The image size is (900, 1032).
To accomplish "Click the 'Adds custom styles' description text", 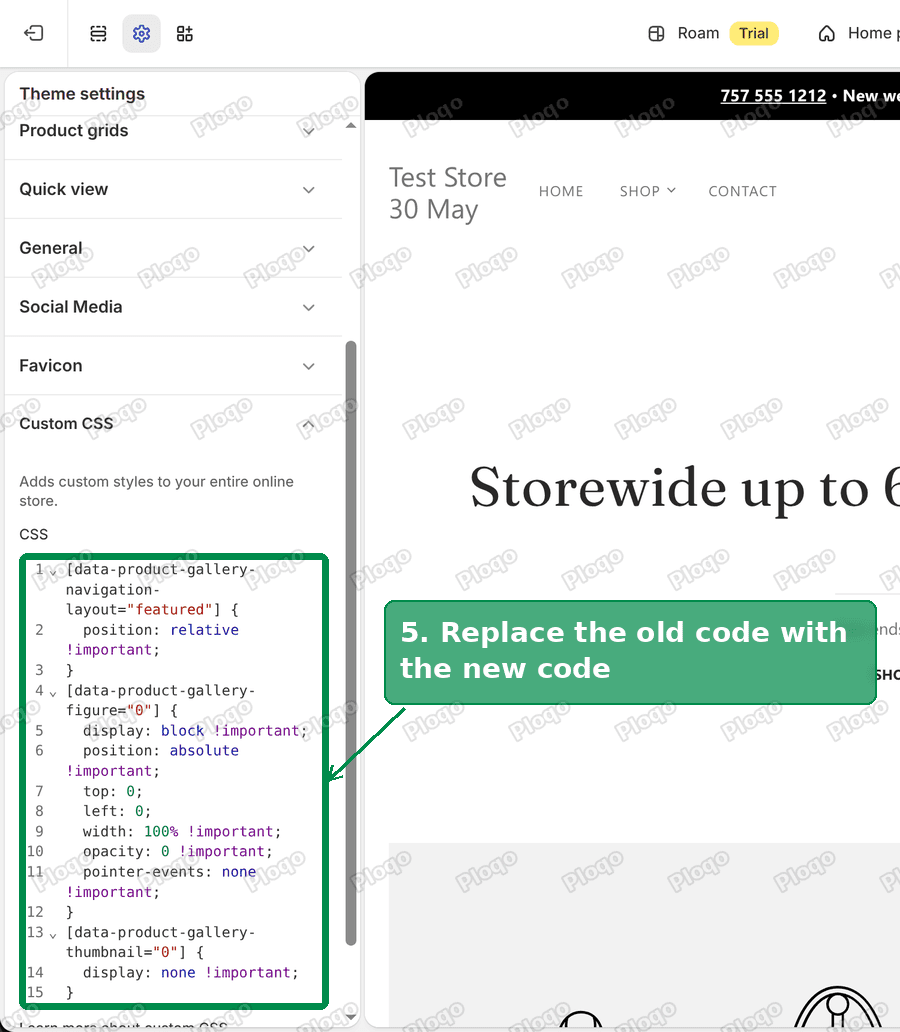I will pyautogui.click(x=157, y=491).
